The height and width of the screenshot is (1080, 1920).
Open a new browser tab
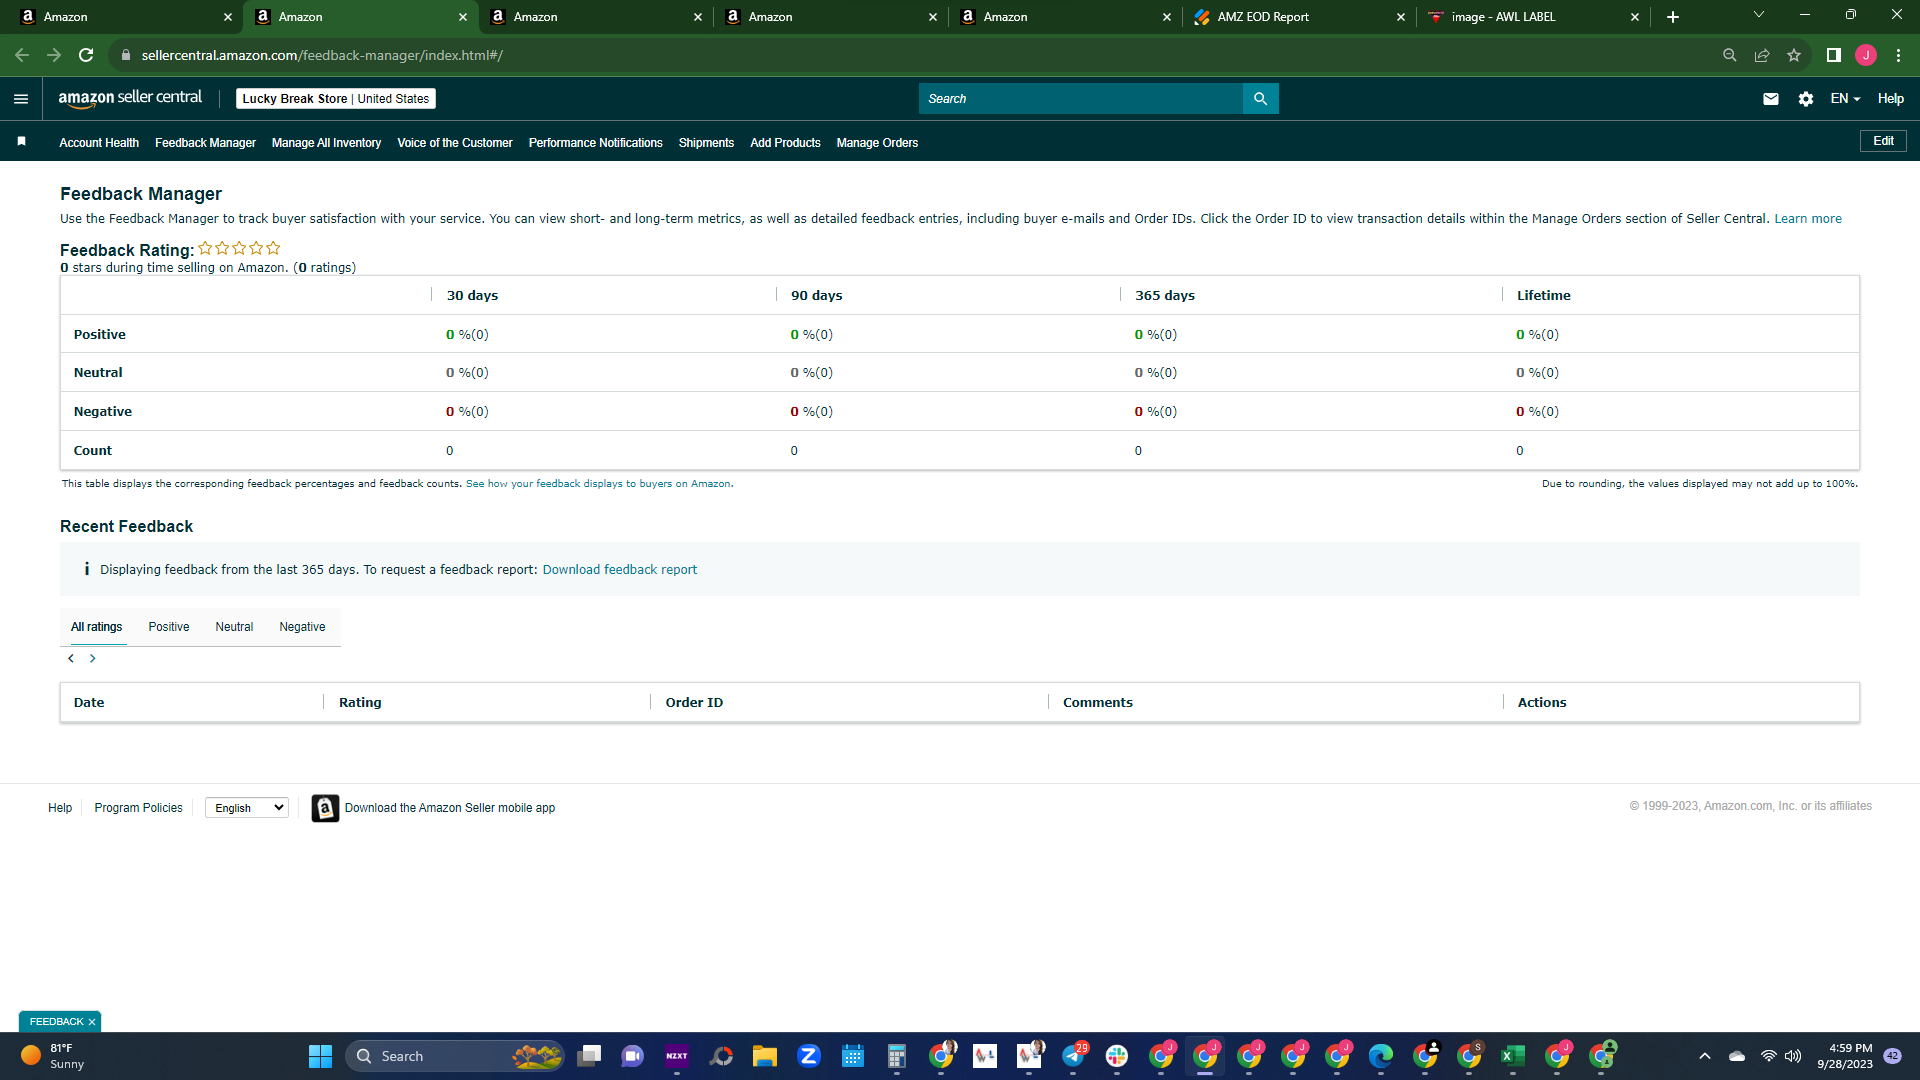tap(1673, 17)
